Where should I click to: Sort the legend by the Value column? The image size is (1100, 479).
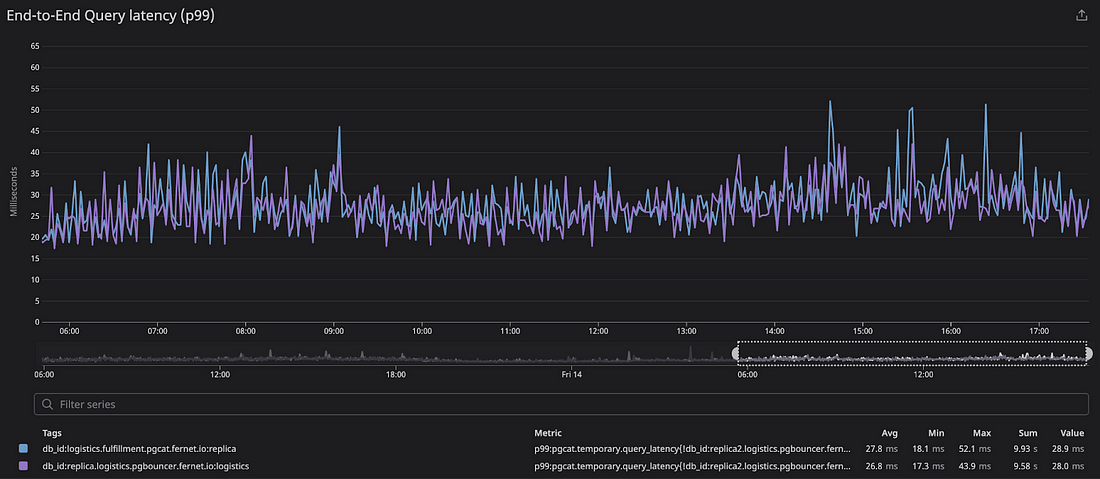[x=1072, y=433]
